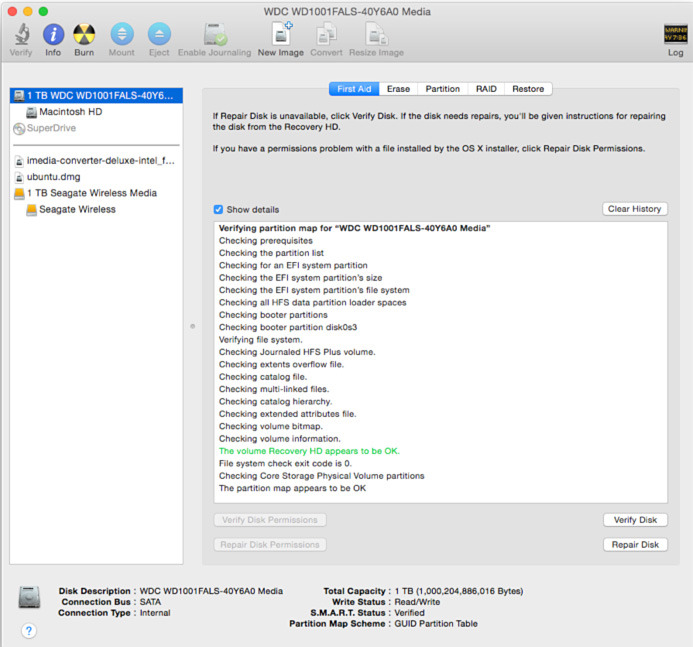Click the Total Capacity value text
This screenshot has width=693, height=647.
[x=459, y=591]
